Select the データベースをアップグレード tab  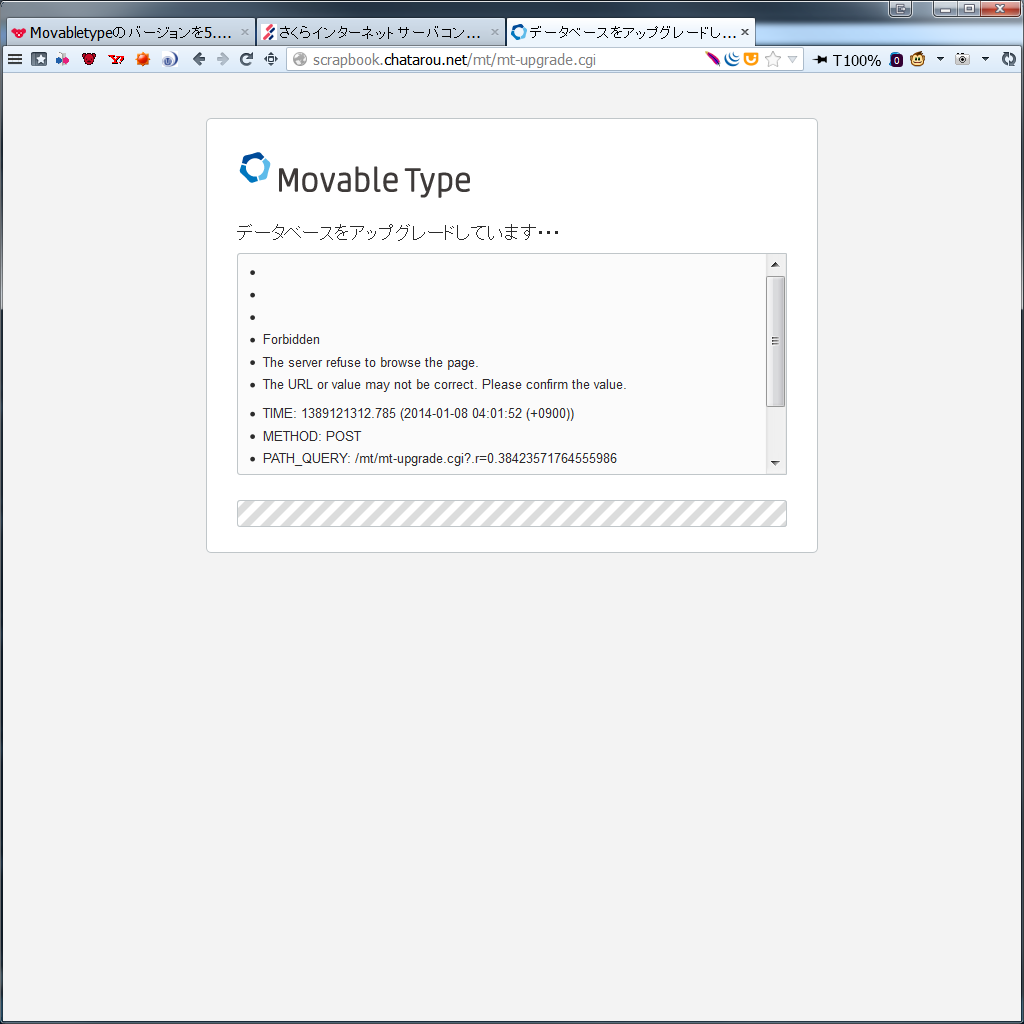click(x=631, y=32)
